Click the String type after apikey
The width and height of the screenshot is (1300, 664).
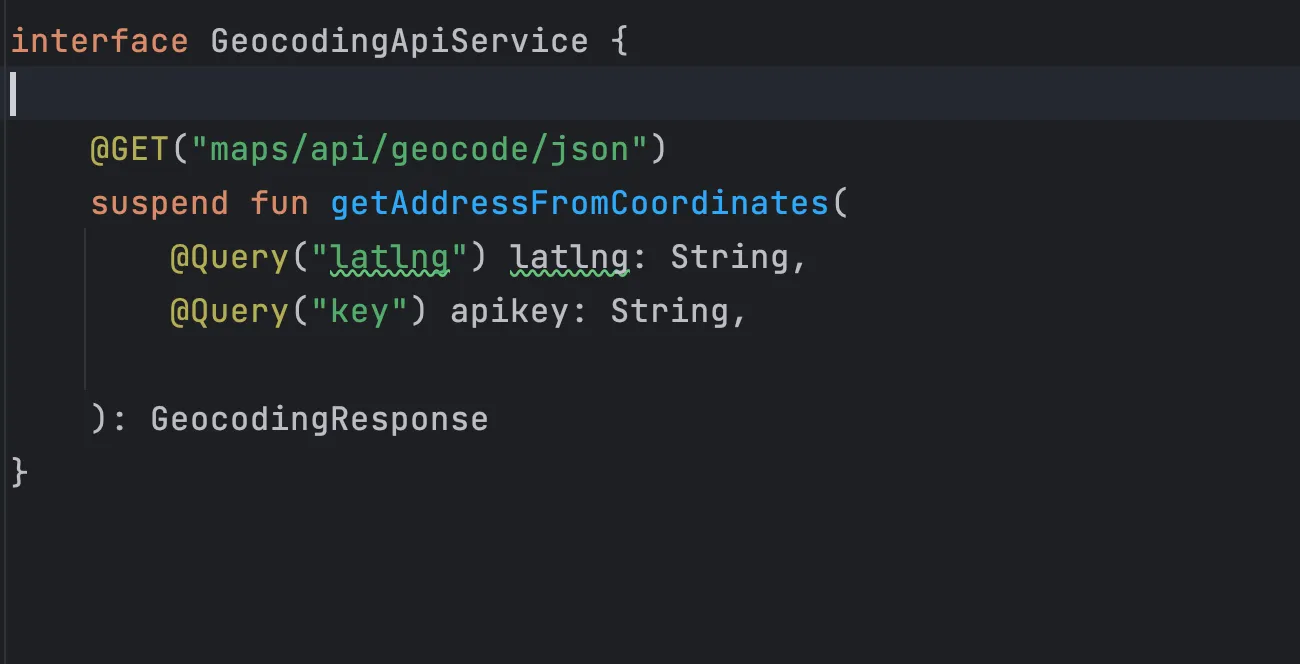[670, 311]
